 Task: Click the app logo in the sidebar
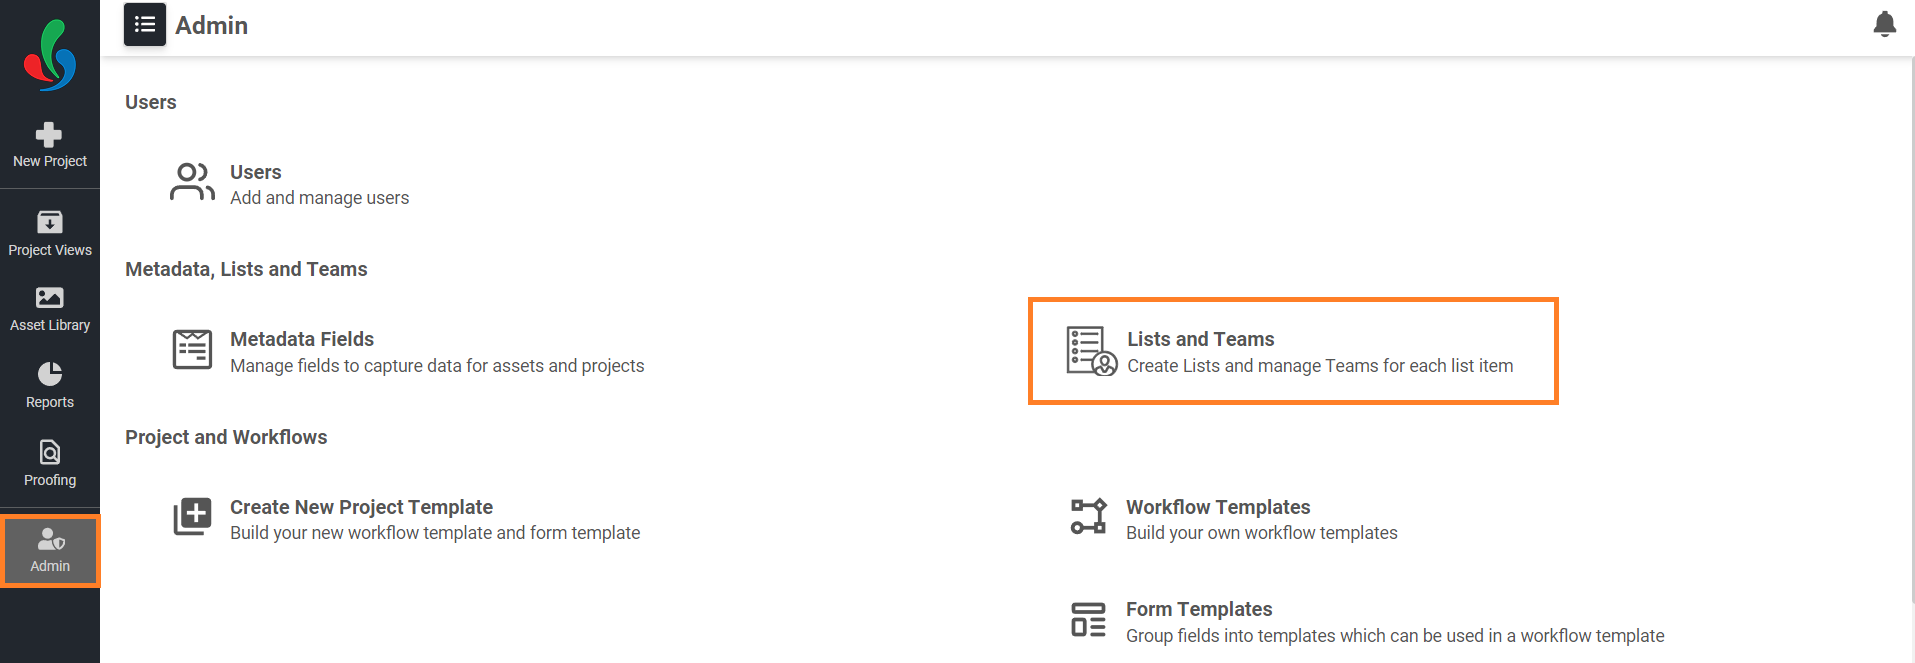(x=50, y=55)
